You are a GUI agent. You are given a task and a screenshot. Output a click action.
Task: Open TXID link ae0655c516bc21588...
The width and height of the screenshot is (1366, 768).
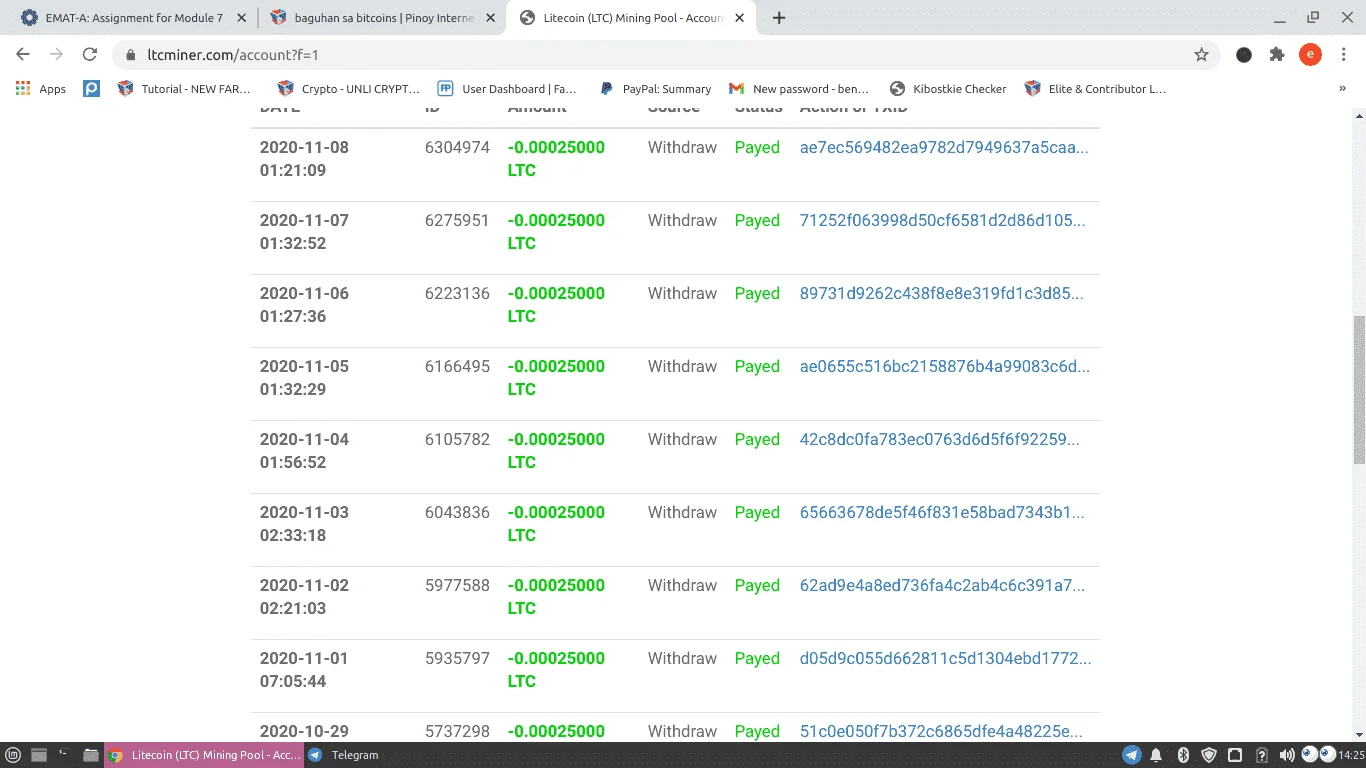pos(945,366)
